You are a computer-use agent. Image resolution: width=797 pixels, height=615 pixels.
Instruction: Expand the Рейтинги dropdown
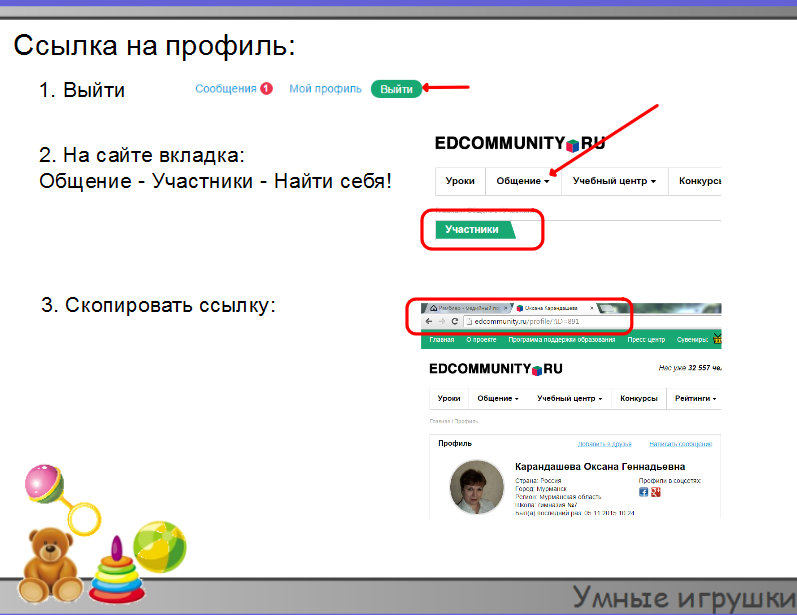click(x=695, y=398)
